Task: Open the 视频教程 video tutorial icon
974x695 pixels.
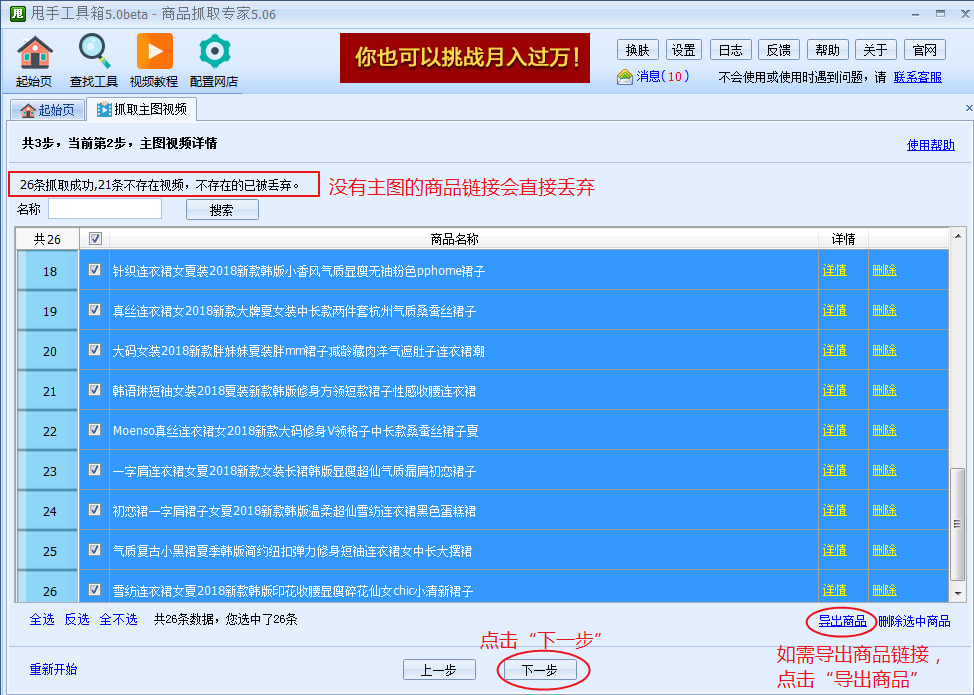Action: (x=154, y=53)
